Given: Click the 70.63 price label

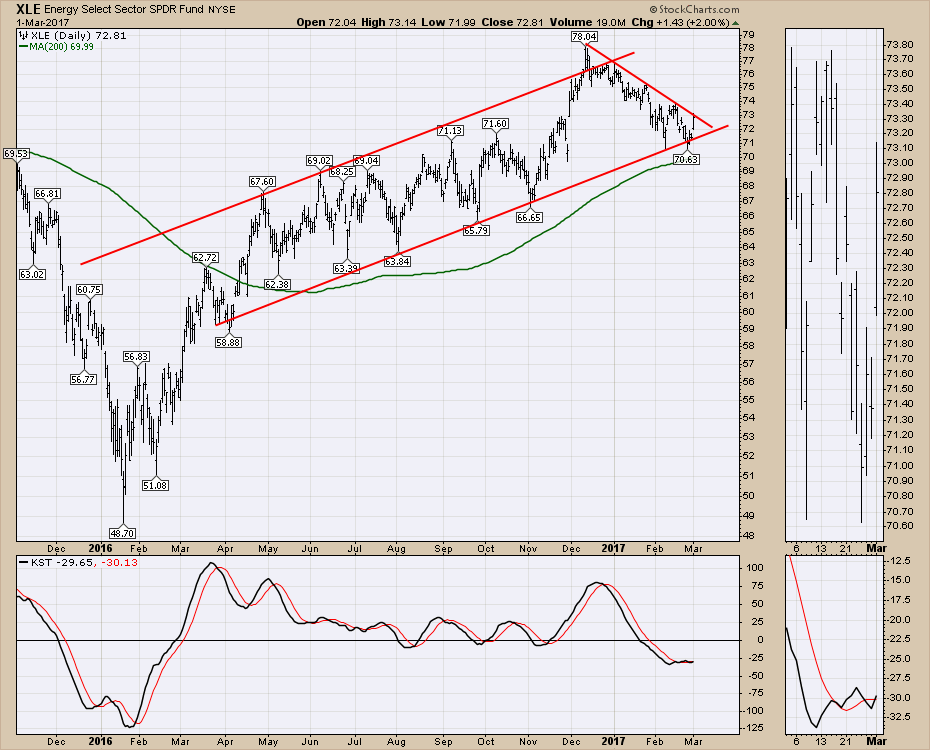Looking at the screenshot, I should click(686, 159).
